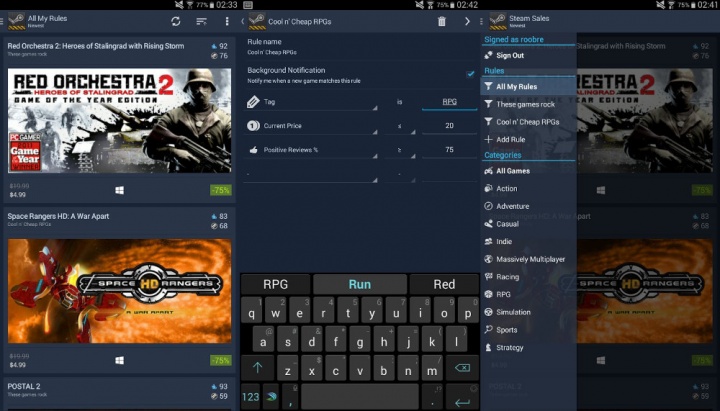
Task: Tap the Windows platform icon under Red Orchestra 2
Action: tap(119, 190)
